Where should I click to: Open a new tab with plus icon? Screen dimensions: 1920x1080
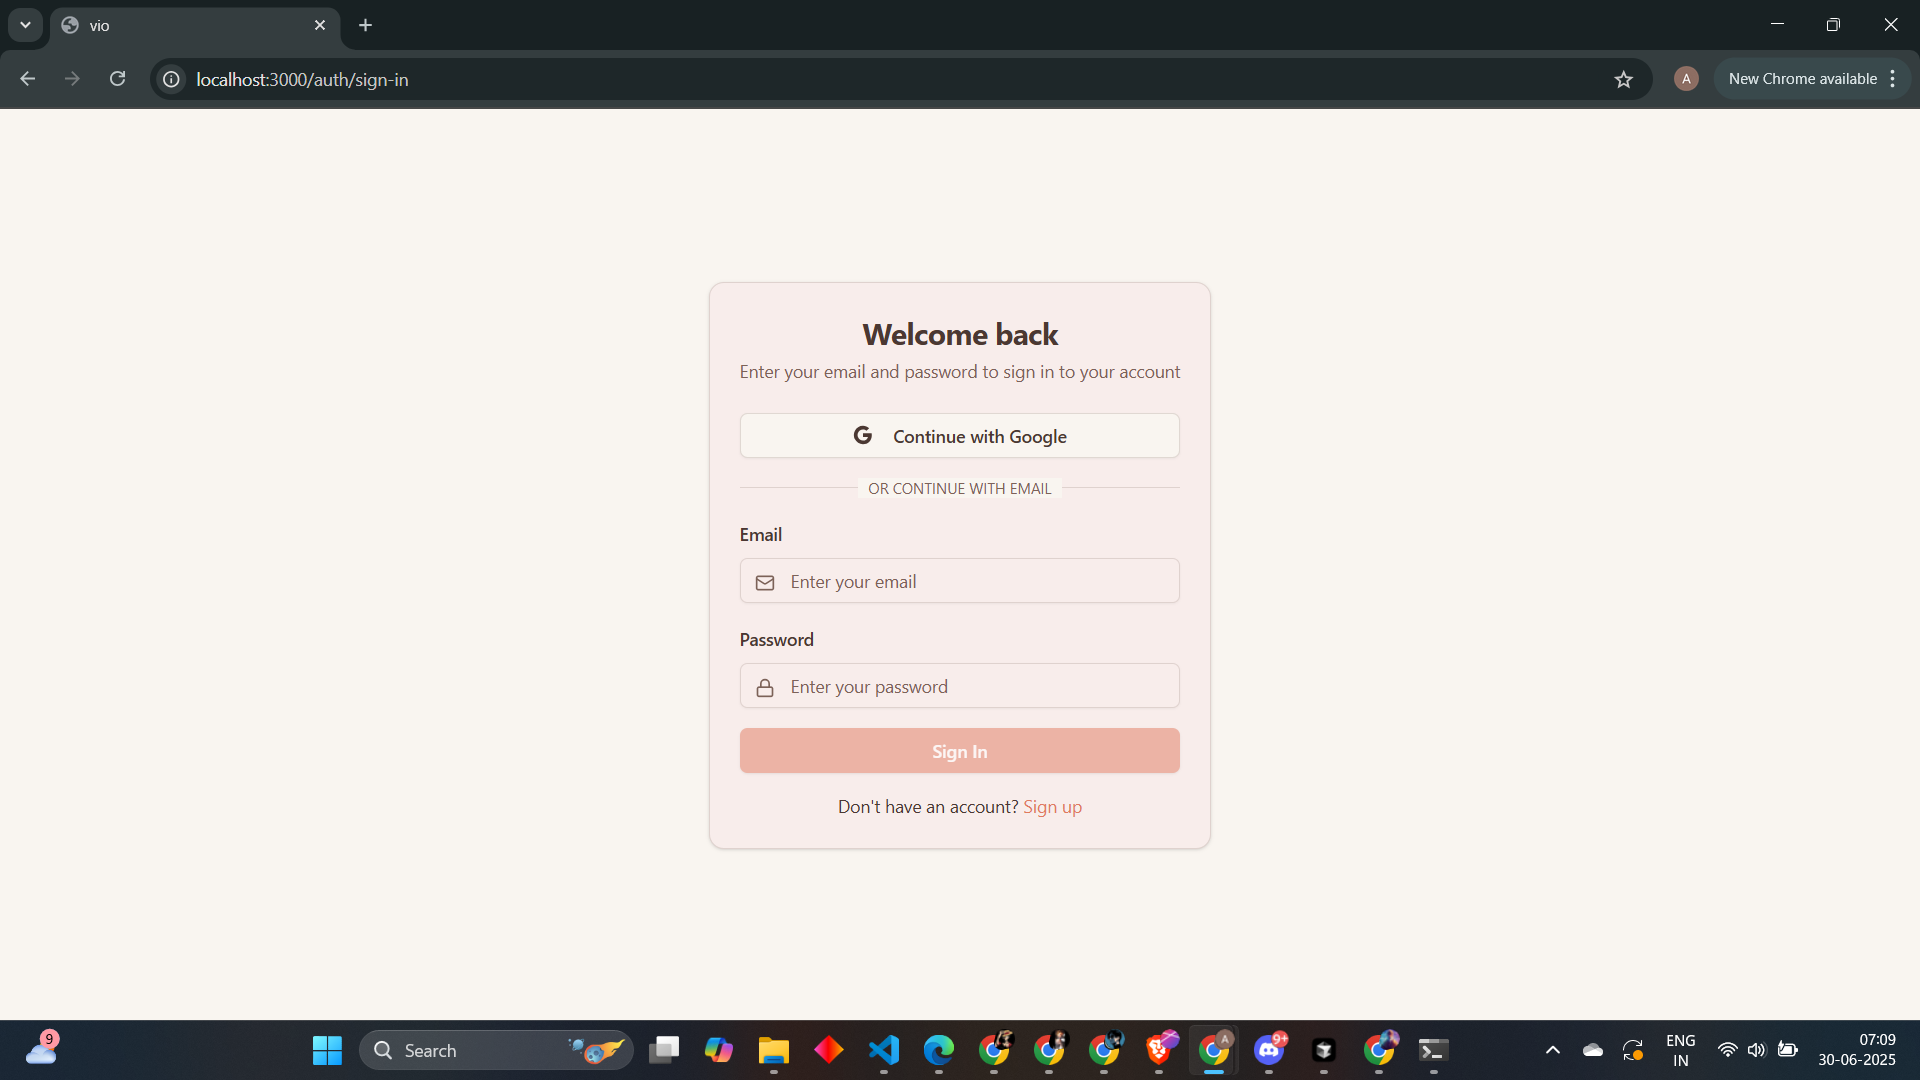click(x=366, y=25)
